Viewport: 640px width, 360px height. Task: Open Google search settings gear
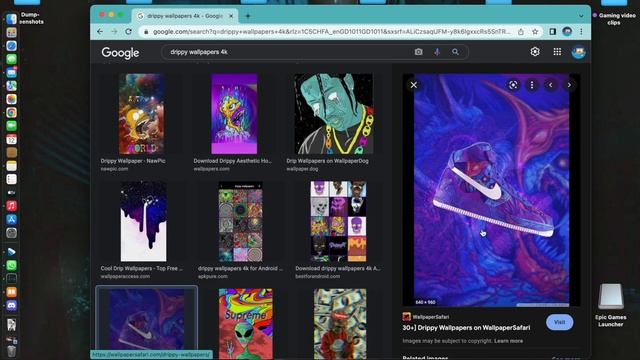(x=535, y=51)
